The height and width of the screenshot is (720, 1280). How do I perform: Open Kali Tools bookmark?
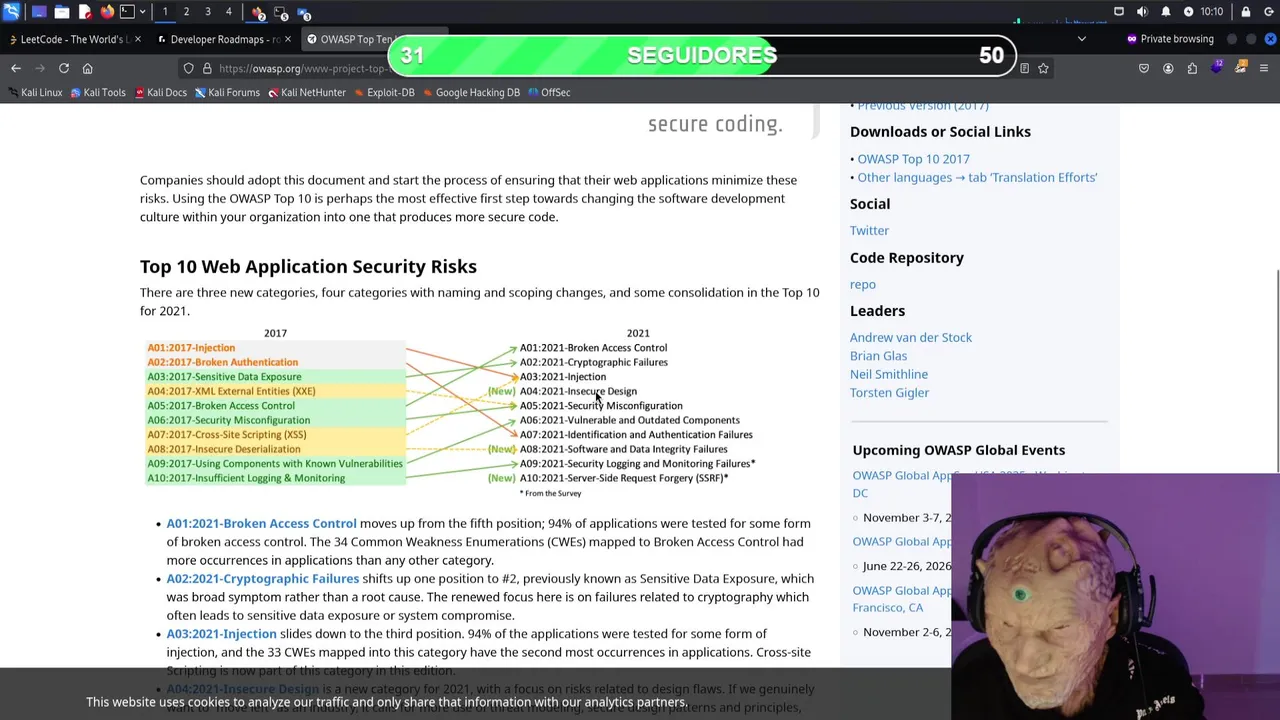pos(98,92)
